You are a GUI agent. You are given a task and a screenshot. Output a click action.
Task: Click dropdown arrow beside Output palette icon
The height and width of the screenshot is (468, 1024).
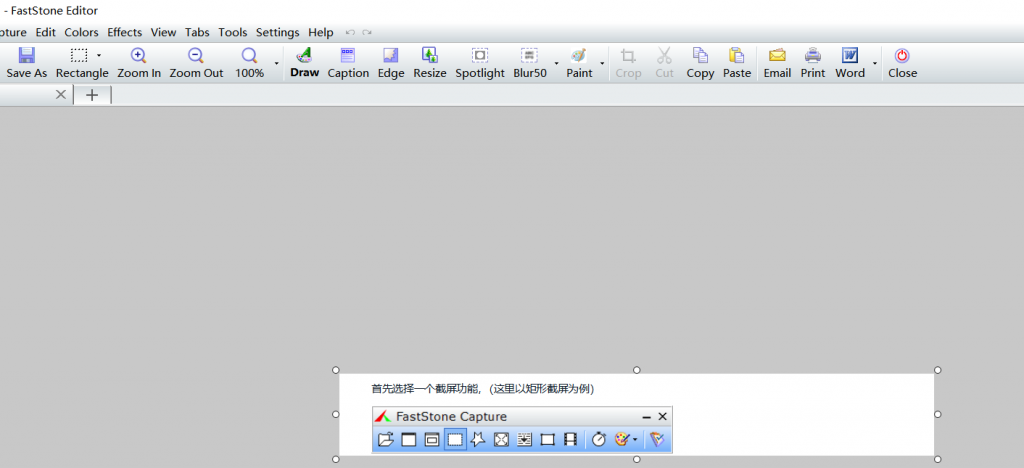[x=635, y=441]
